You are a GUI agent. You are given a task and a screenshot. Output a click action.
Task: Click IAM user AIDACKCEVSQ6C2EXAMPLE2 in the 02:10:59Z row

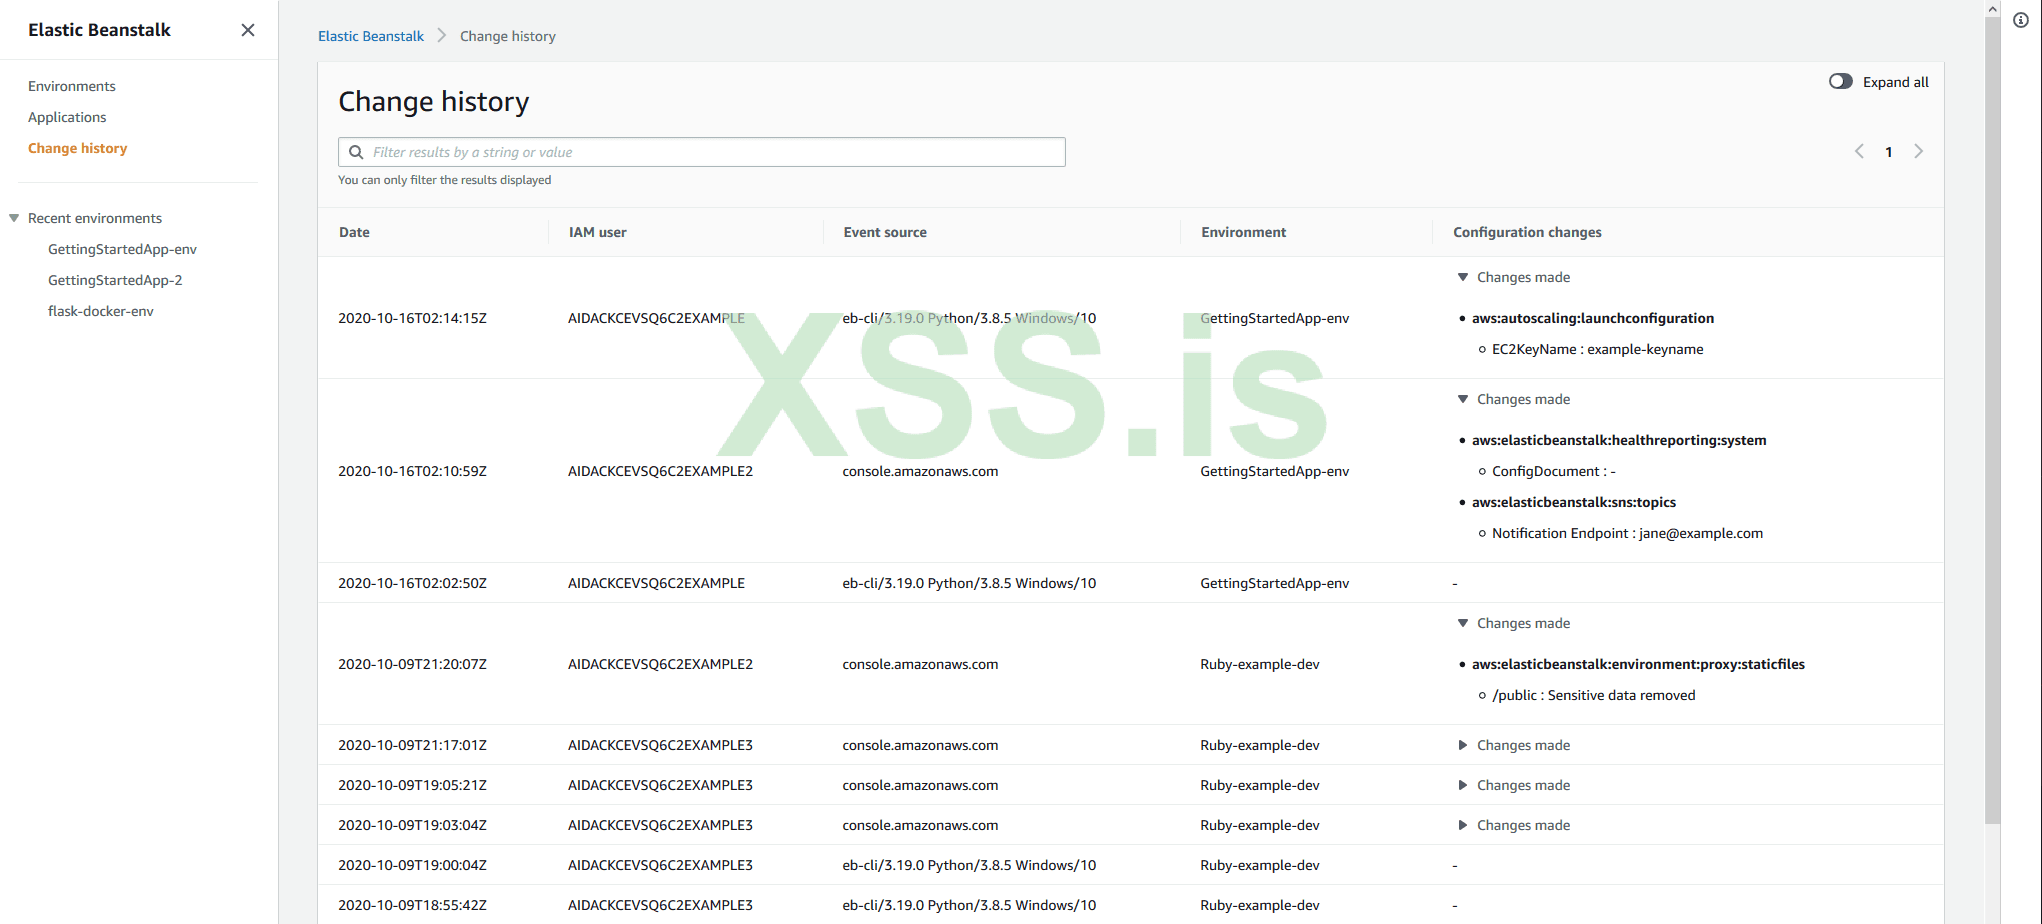coord(660,471)
